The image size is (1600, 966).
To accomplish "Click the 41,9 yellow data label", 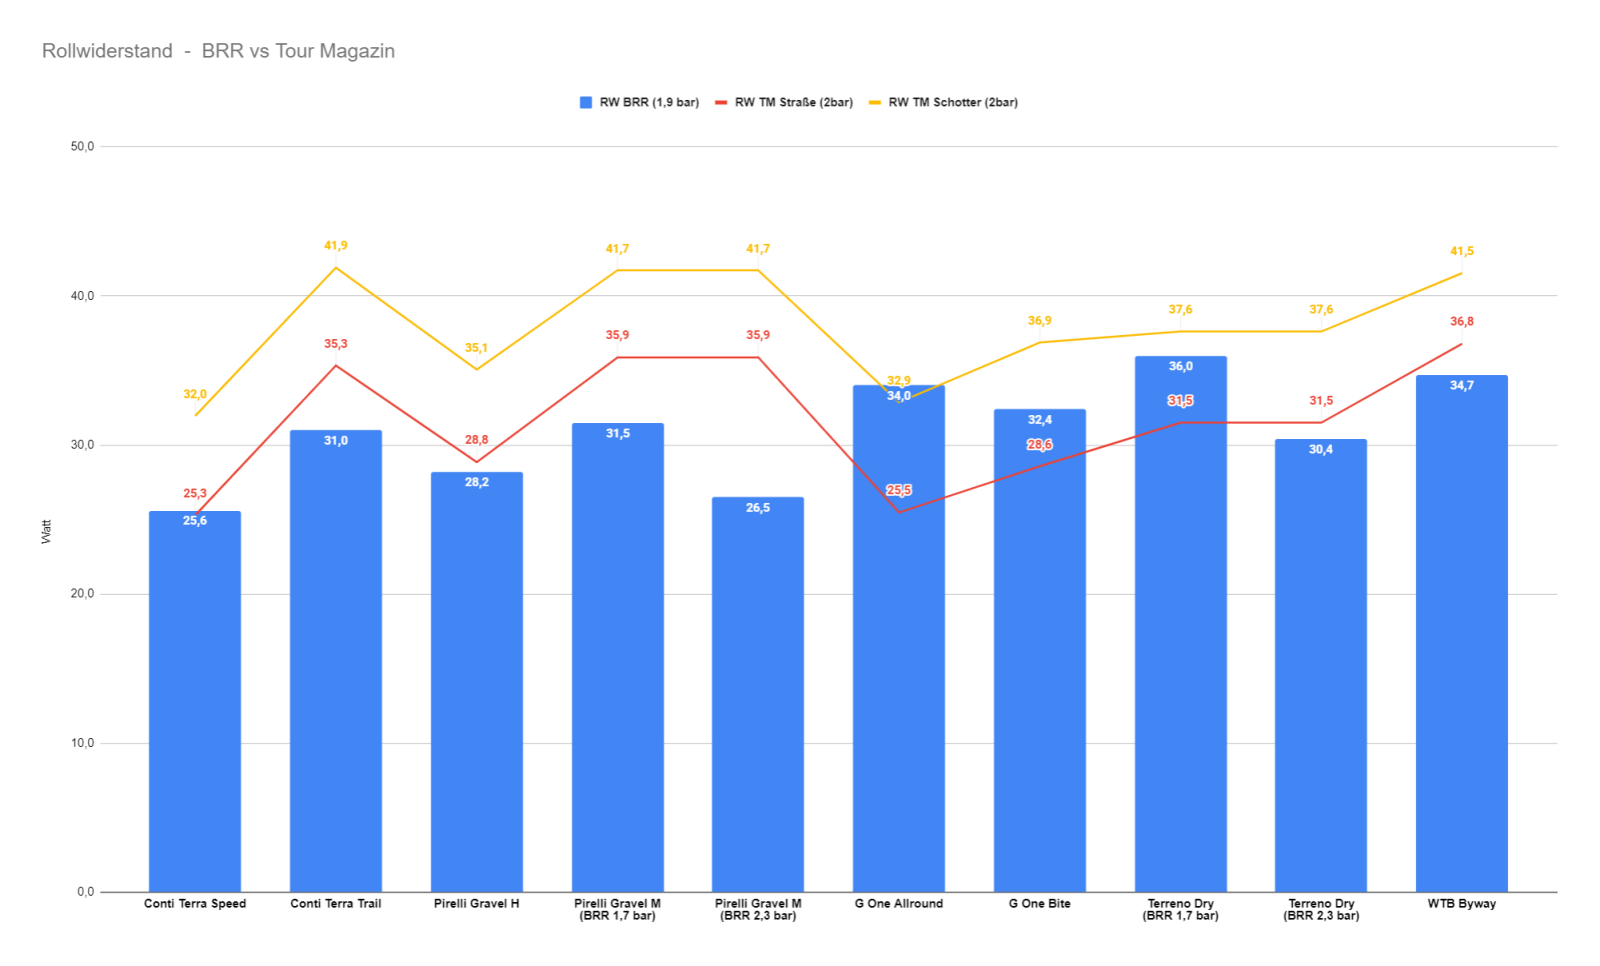I will [x=336, y=246].
